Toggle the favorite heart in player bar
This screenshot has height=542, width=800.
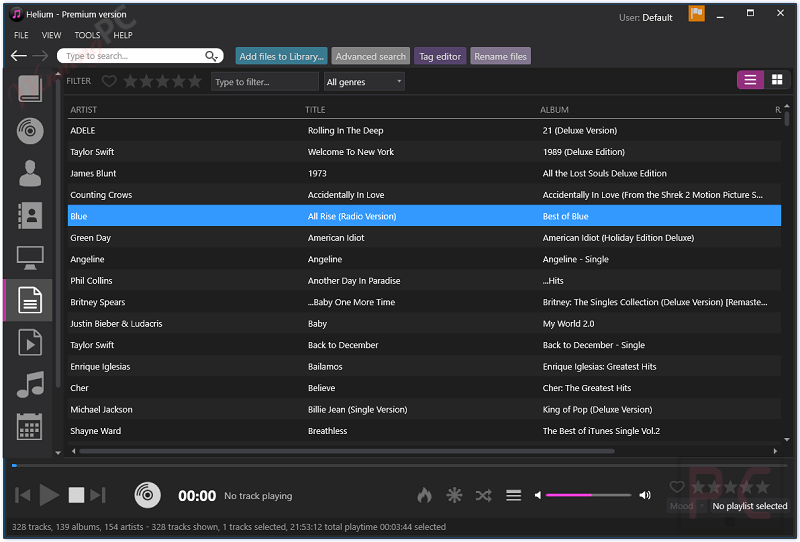point(677,486)
